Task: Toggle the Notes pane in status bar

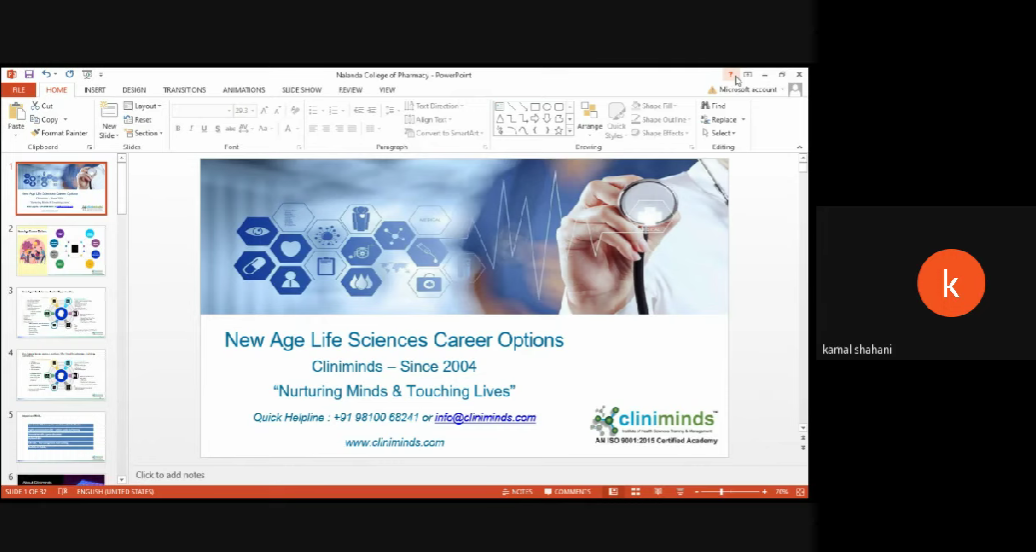Action: [518, 492]
